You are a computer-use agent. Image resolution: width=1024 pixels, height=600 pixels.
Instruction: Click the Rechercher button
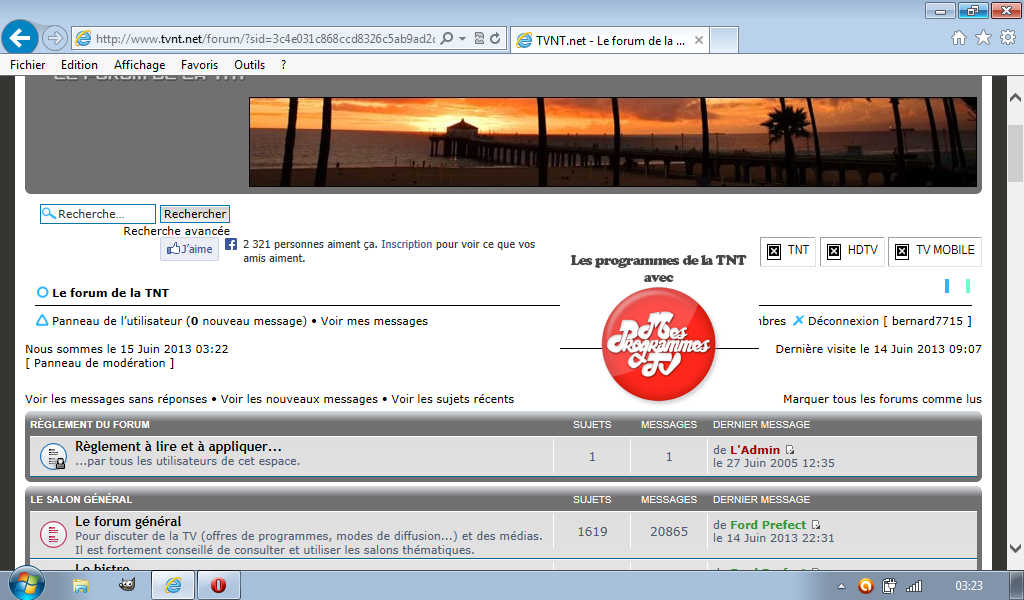tap(195, 213)
